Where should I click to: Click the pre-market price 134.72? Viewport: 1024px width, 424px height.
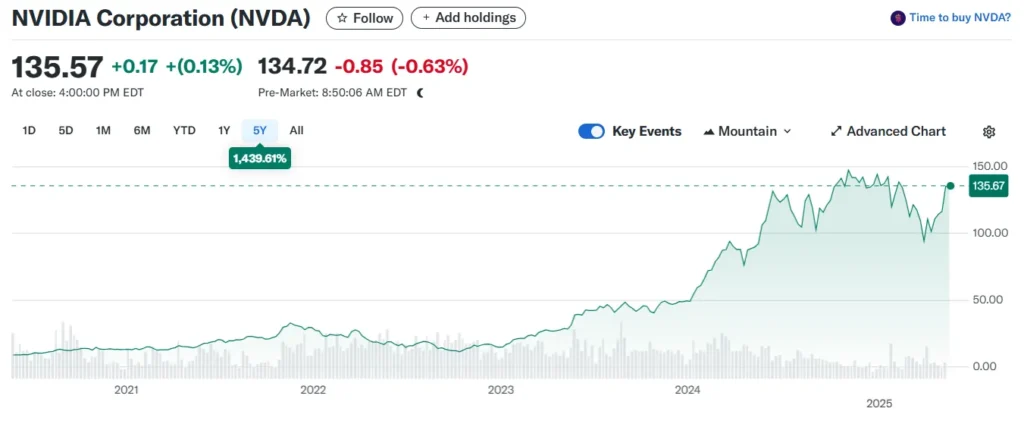pyautogui.click(x=292, y=66)
